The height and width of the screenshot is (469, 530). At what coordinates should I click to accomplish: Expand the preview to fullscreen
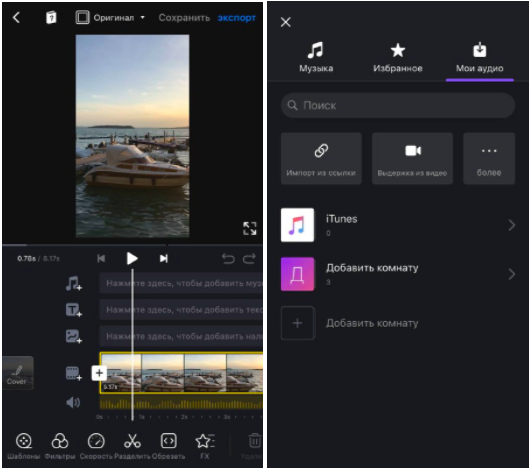pos(250,228)
